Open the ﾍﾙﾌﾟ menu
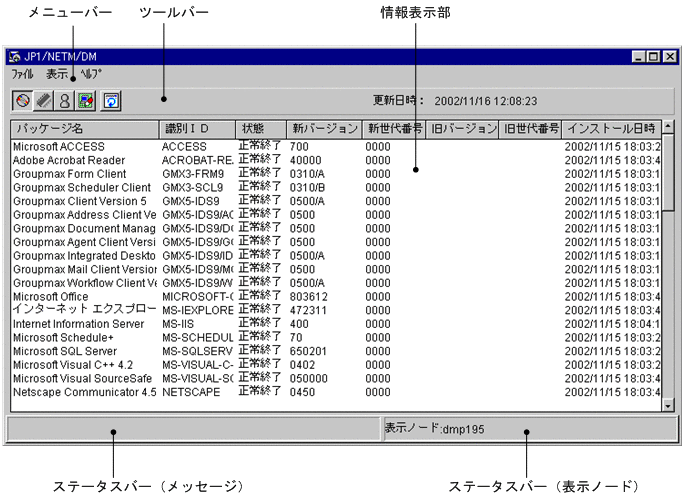The width and height of the screenshot is (685, 499). pos(91,74)
